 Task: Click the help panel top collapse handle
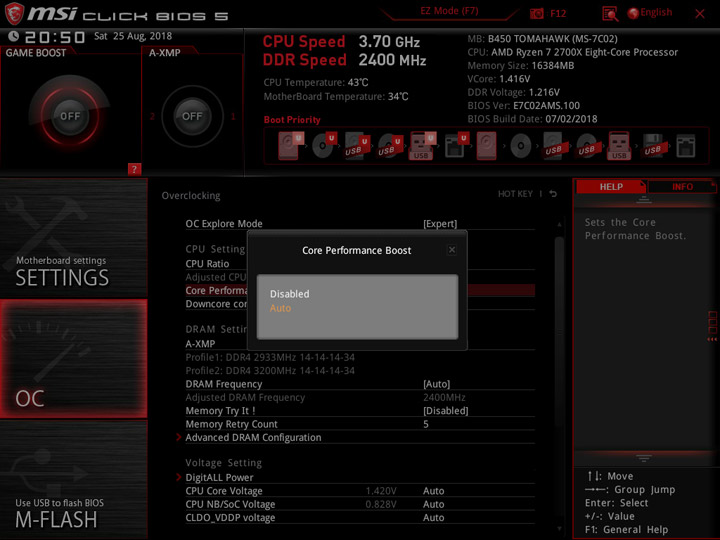coord(643,199)
